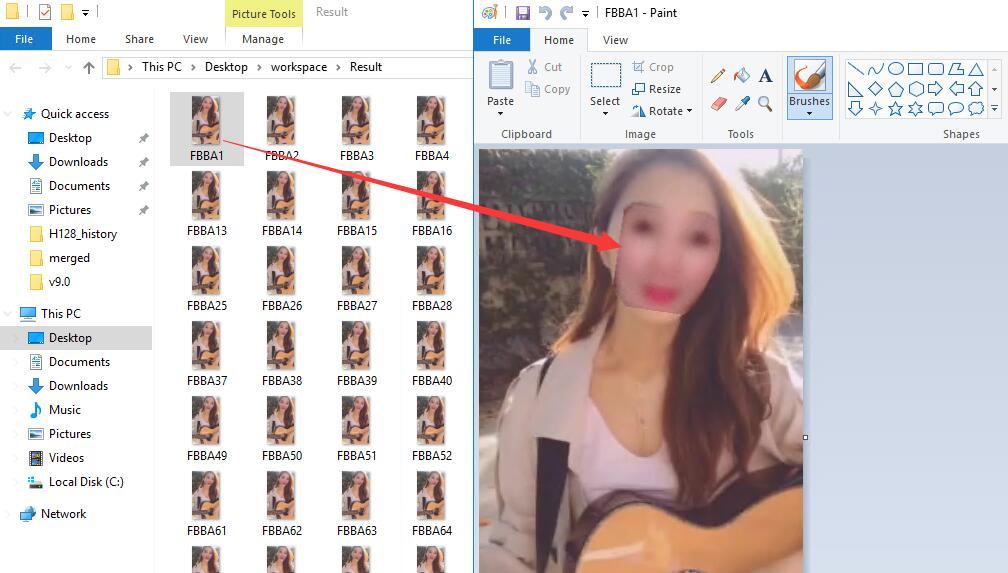Image resolution: width=1008 pixels, height=573 pixels.
Task: Click the Brushes tool icon
Action: [809, 76]
